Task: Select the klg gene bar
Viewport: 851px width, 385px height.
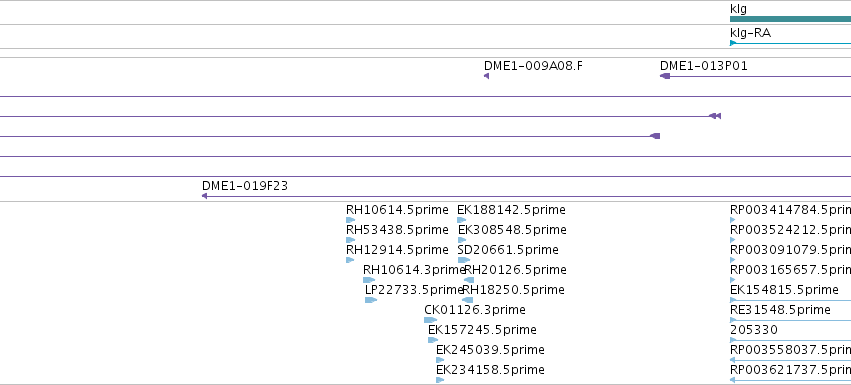Action: [790, 19]
